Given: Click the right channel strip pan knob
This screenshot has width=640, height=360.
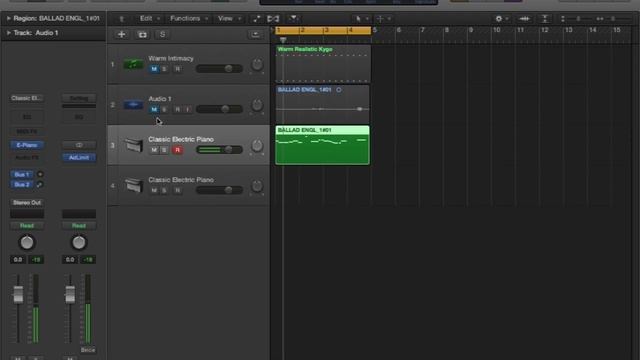Looking at the screenshot, I should pyautogui.click(x=79, y=242).
